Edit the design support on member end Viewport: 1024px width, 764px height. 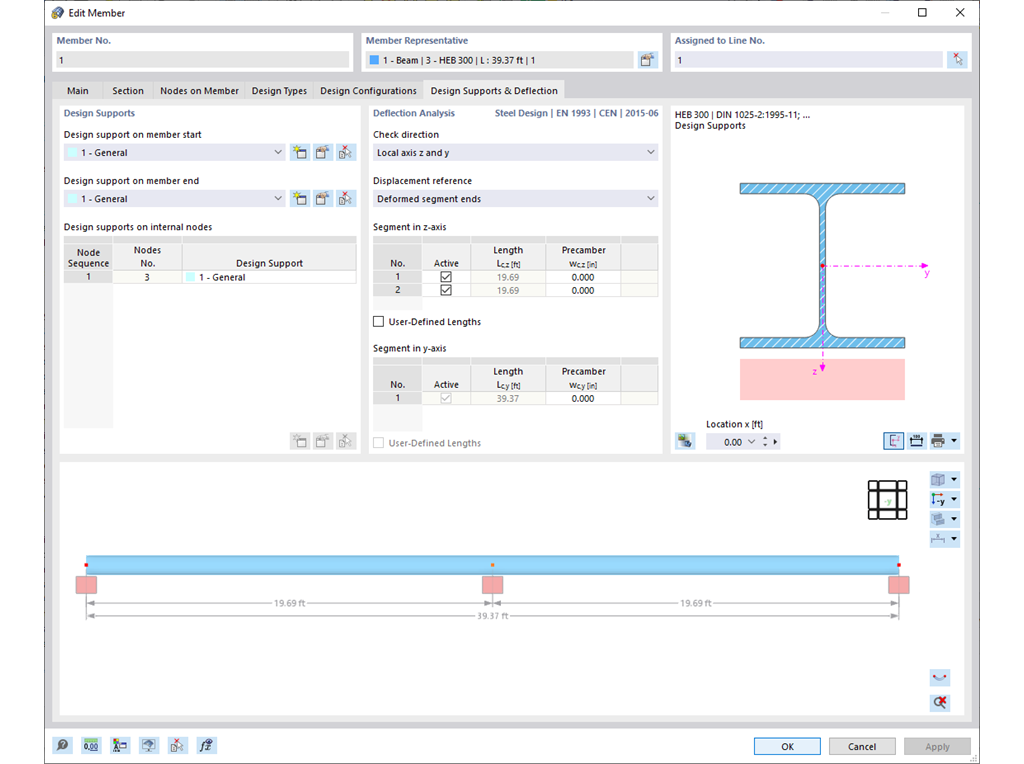323,198
